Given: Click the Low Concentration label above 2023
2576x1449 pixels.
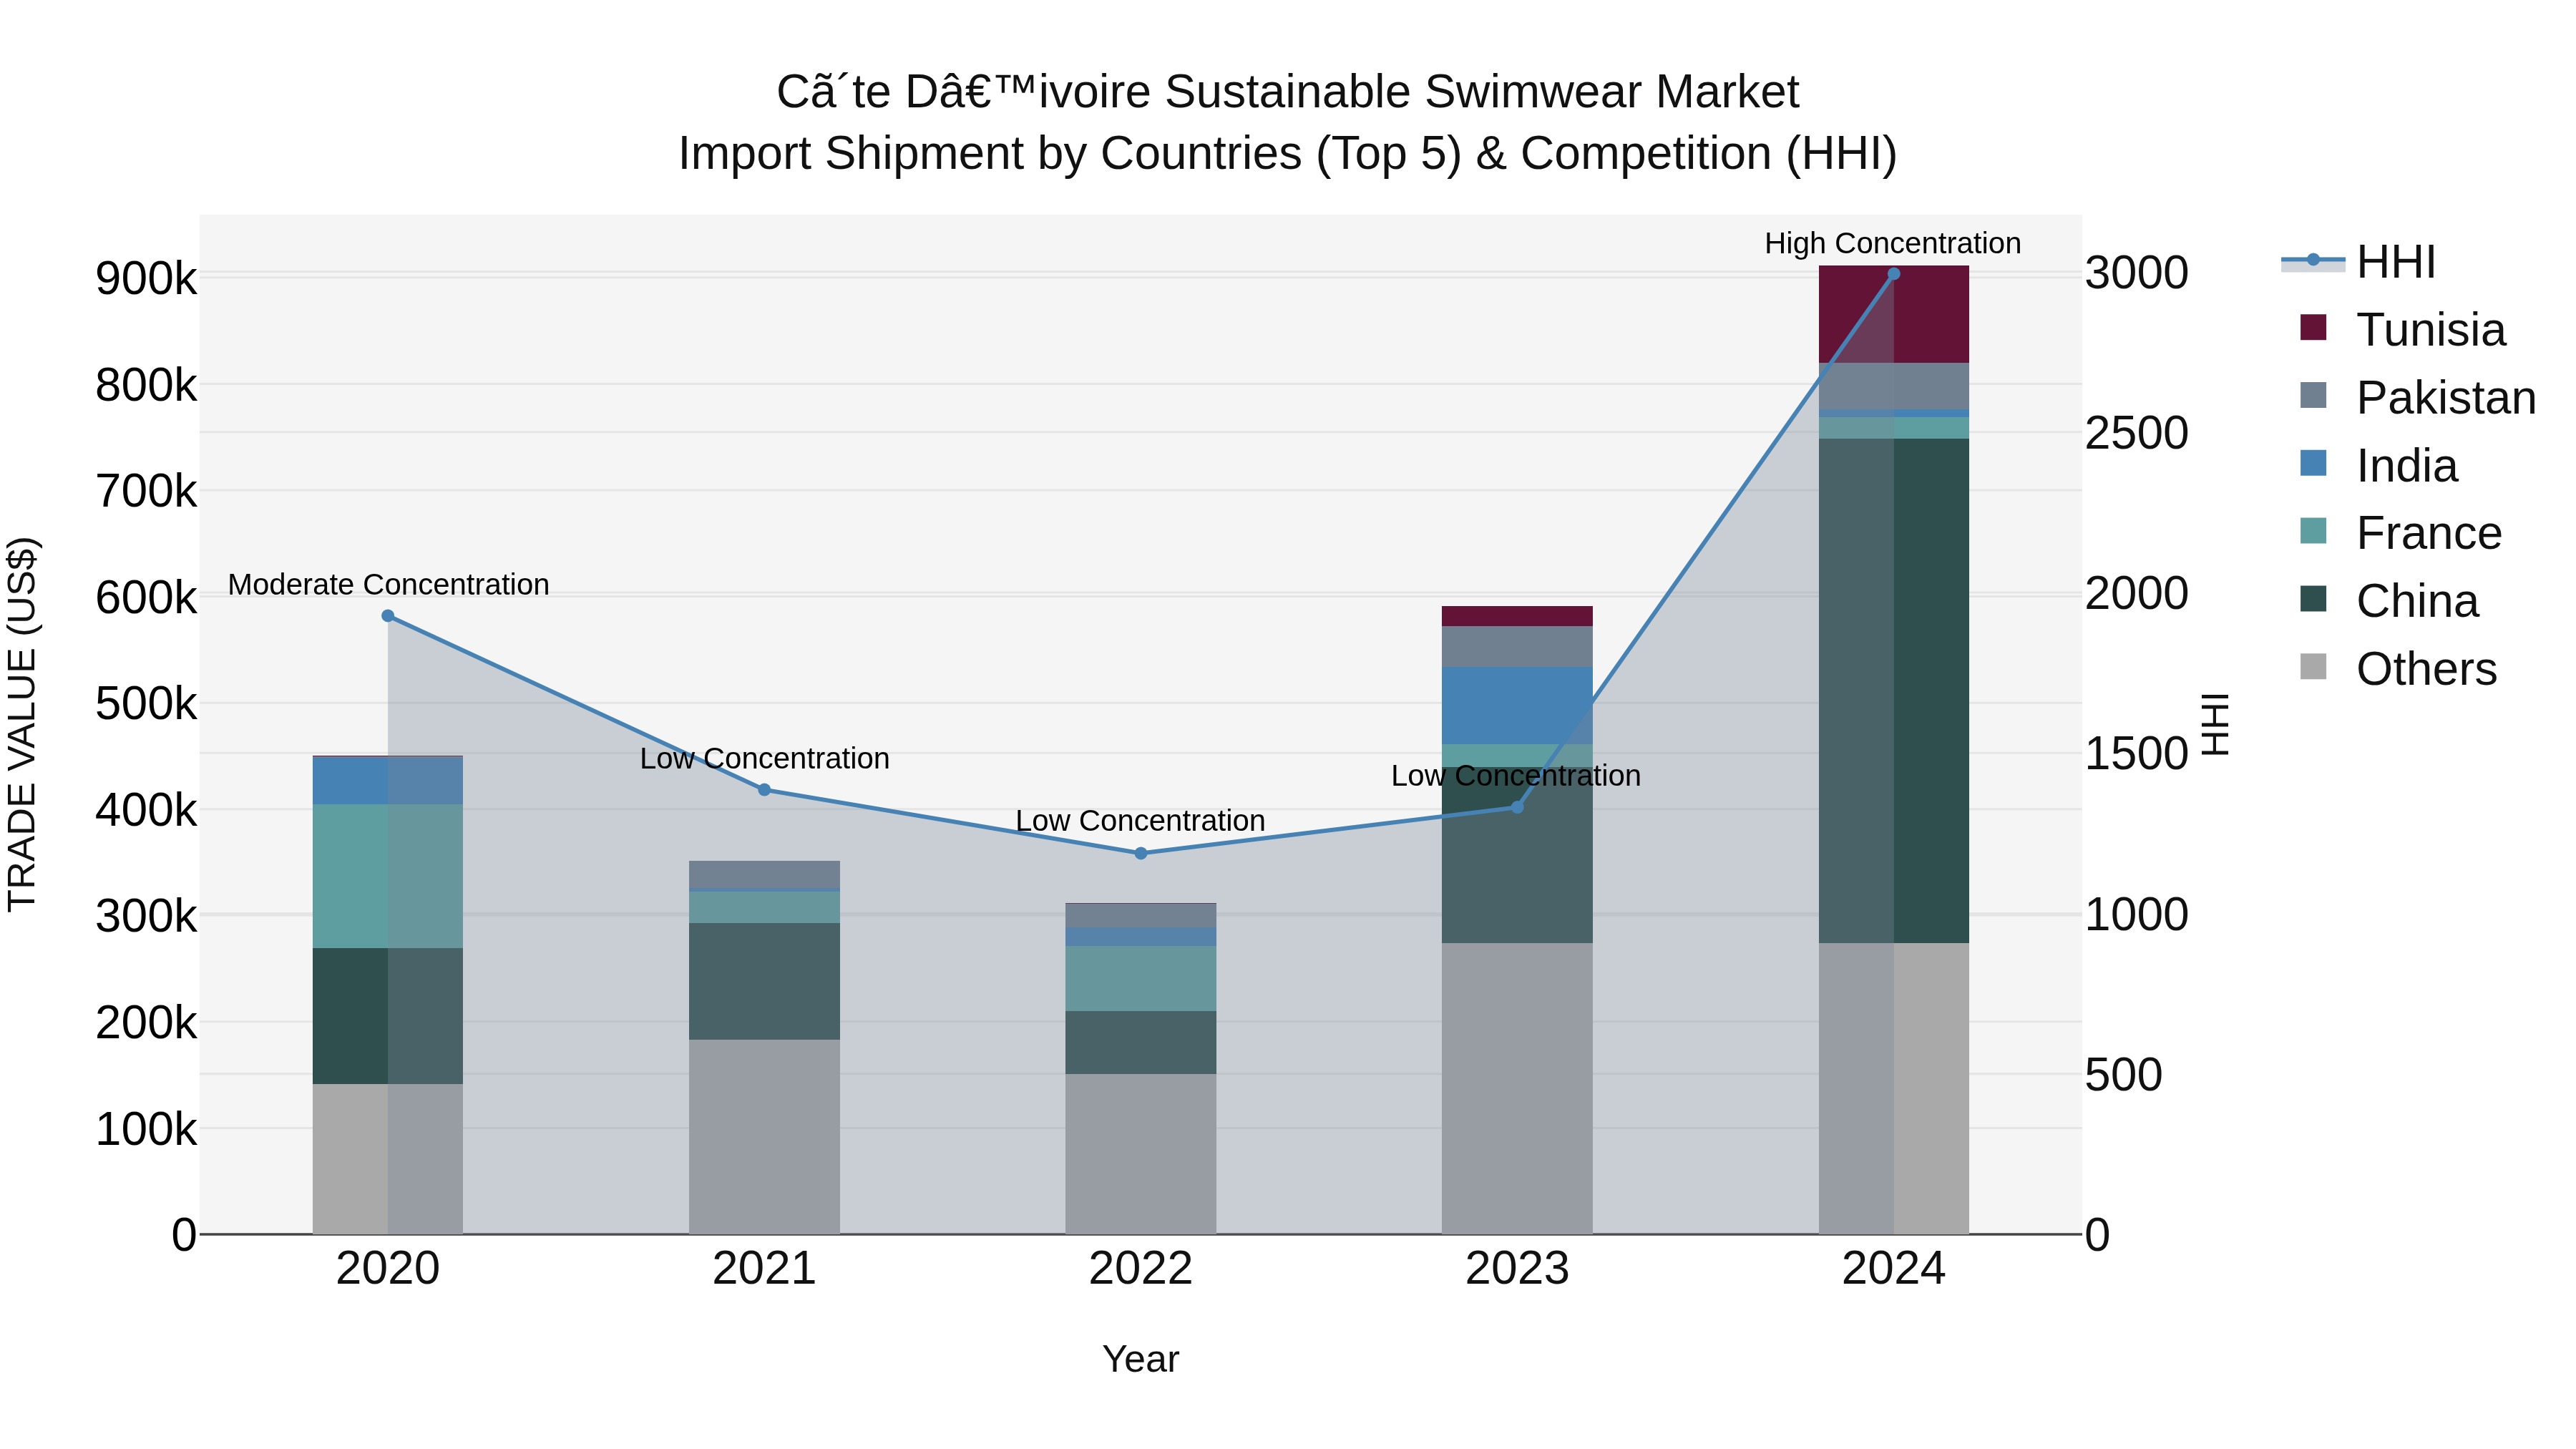Looking at the screenshot, I should [1517, 776].
